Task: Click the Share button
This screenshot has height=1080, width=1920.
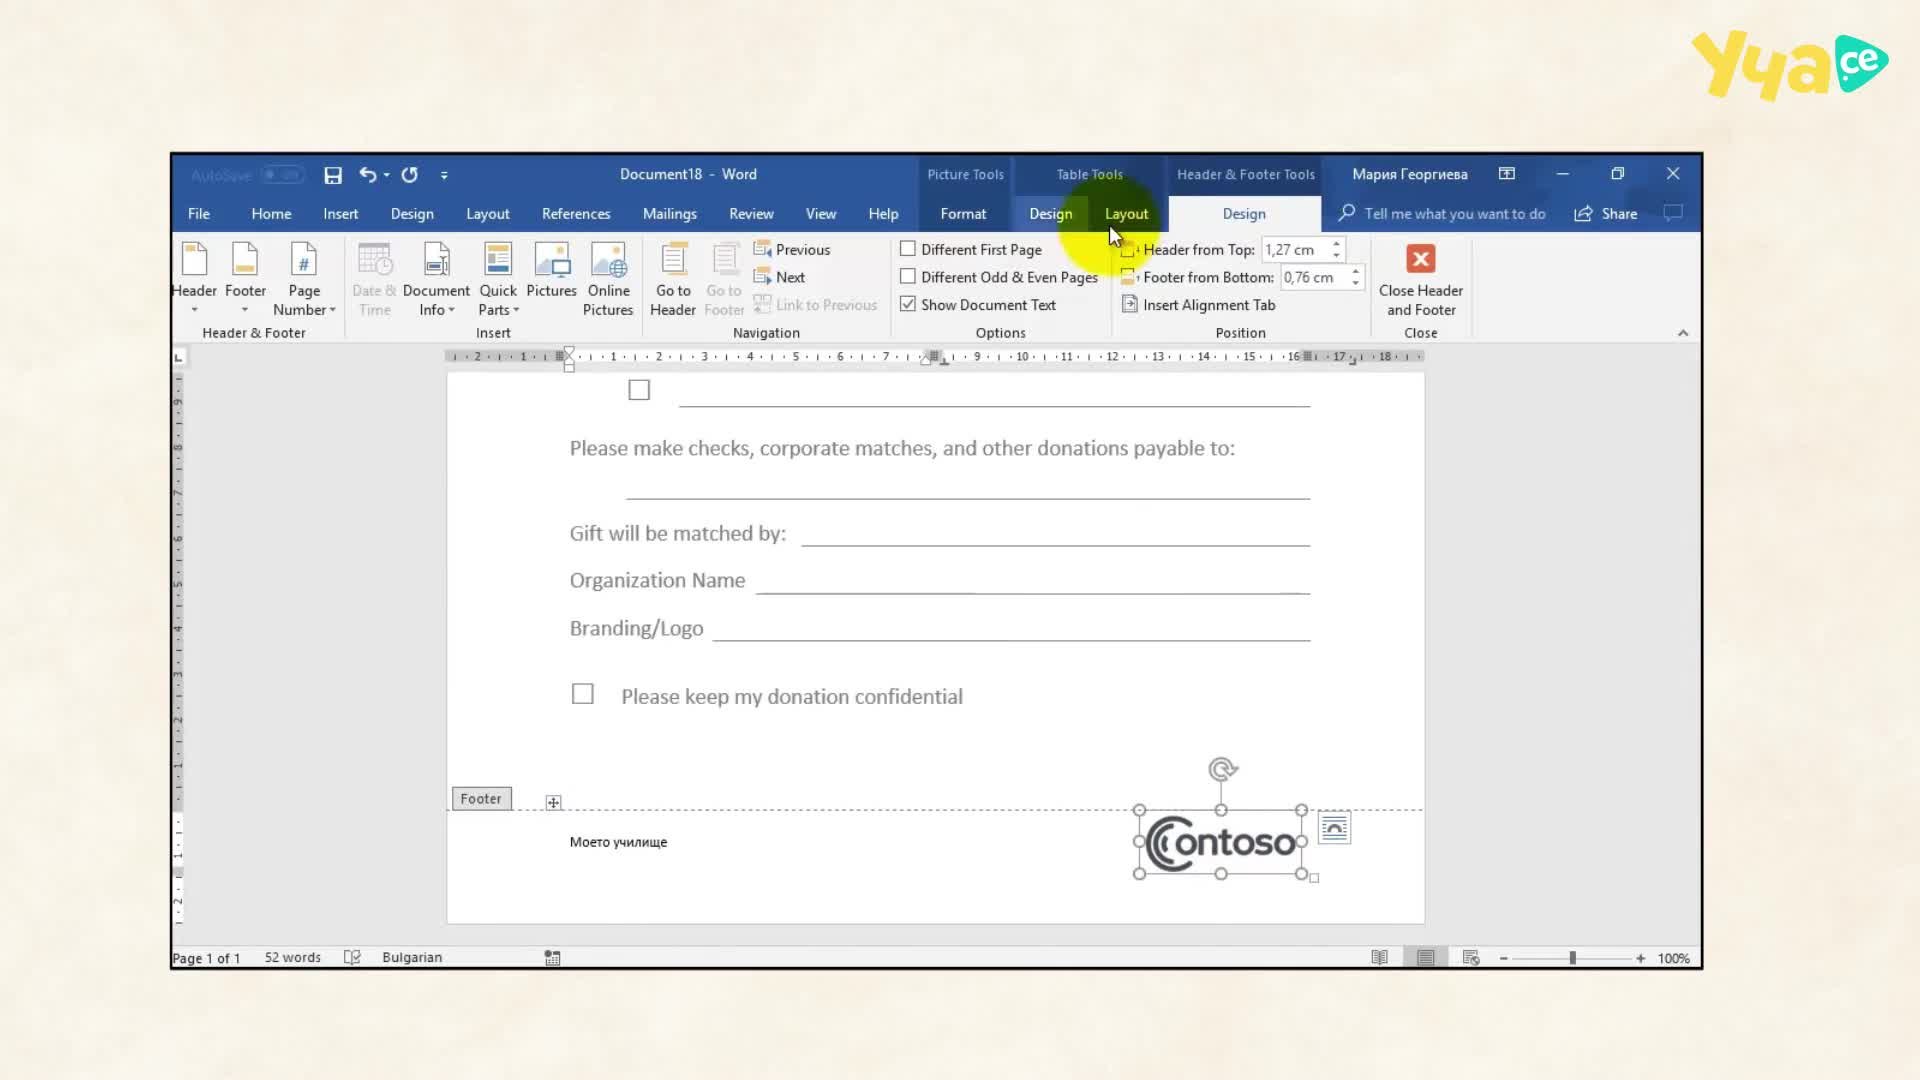Action: click(1606, 214)
